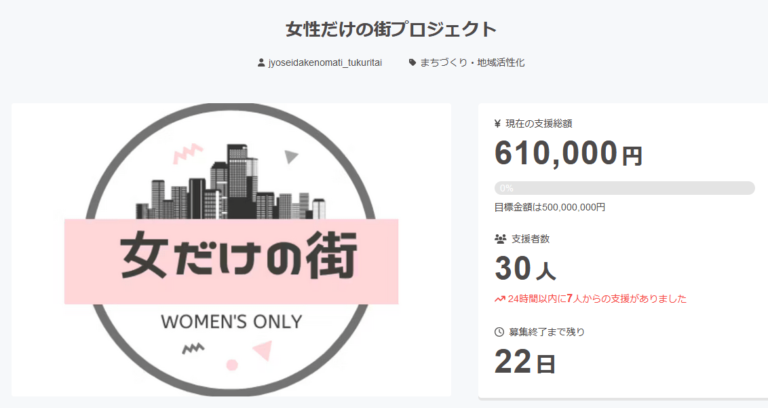
Task: Click the 22日 remaining days figure
Action: [x=525, y=362]
